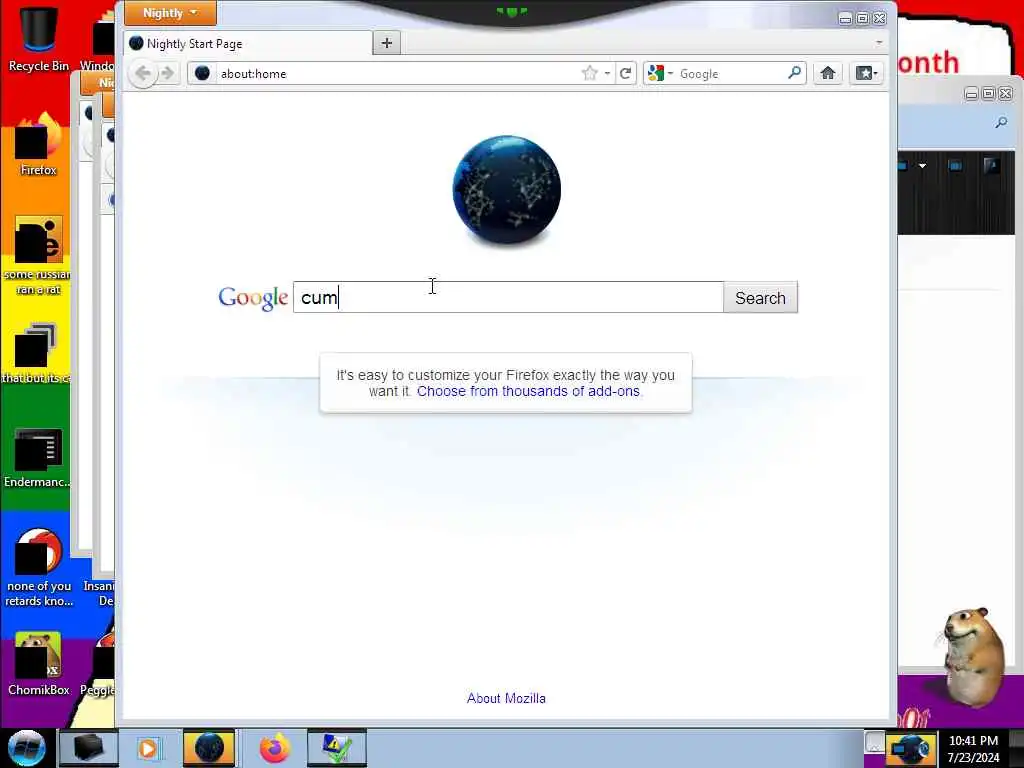
Task: Open the orange Nightly application menu
Action: point(170,12)
